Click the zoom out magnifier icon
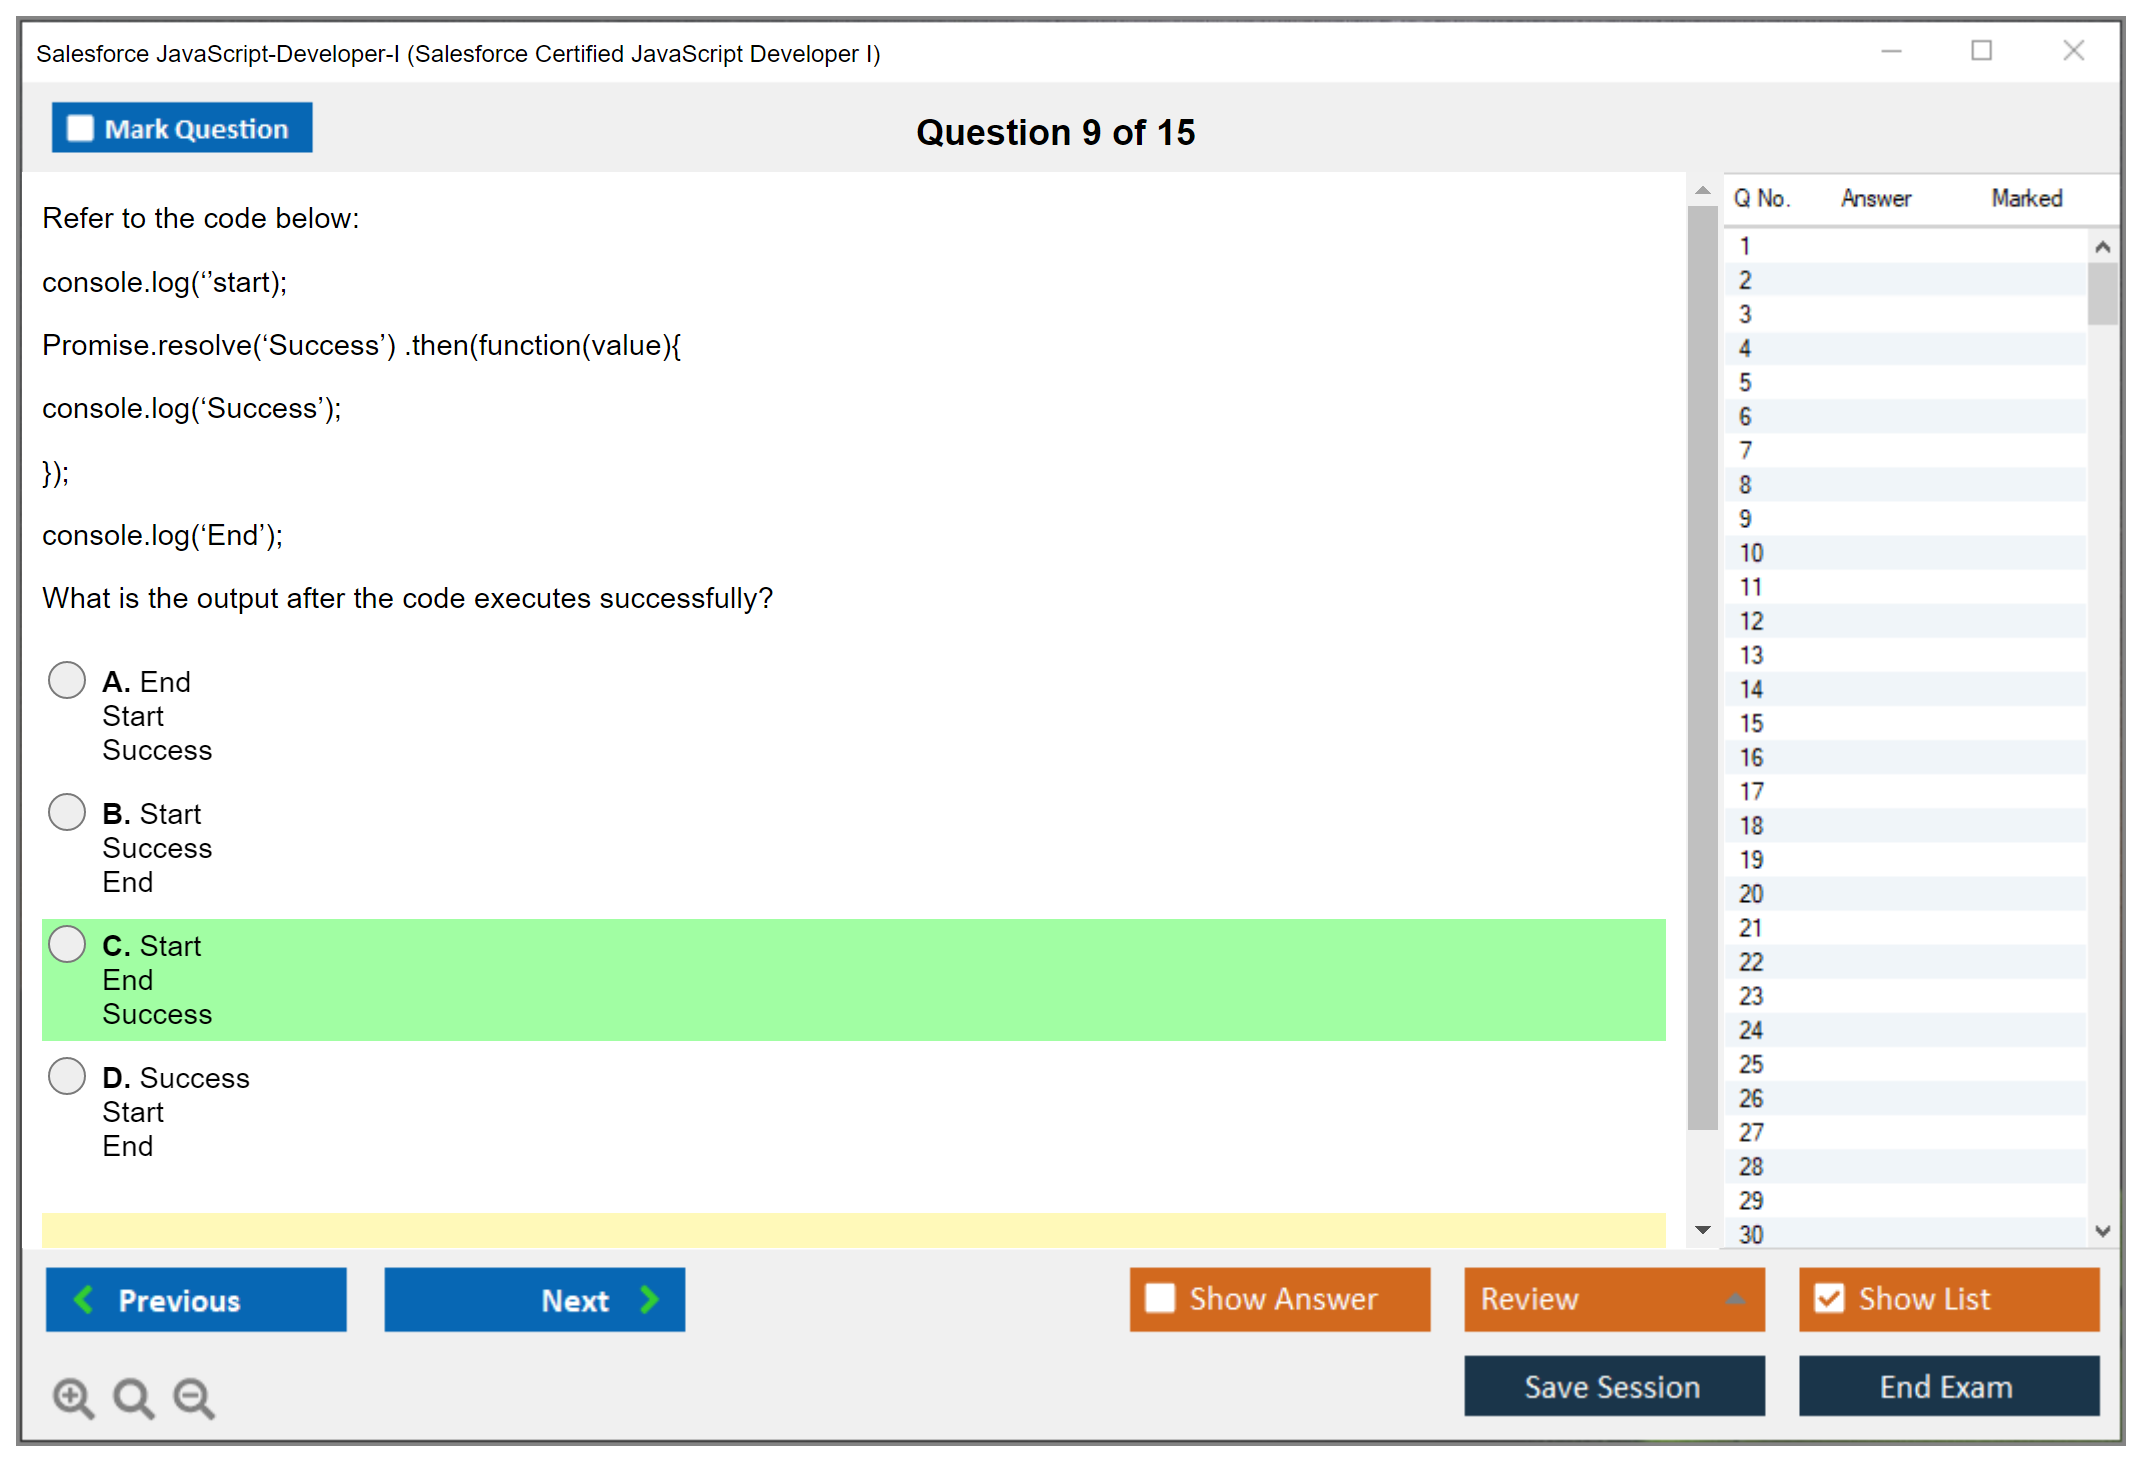The height and width of the screenshot is (1470, 2150). pos(194,1397)
